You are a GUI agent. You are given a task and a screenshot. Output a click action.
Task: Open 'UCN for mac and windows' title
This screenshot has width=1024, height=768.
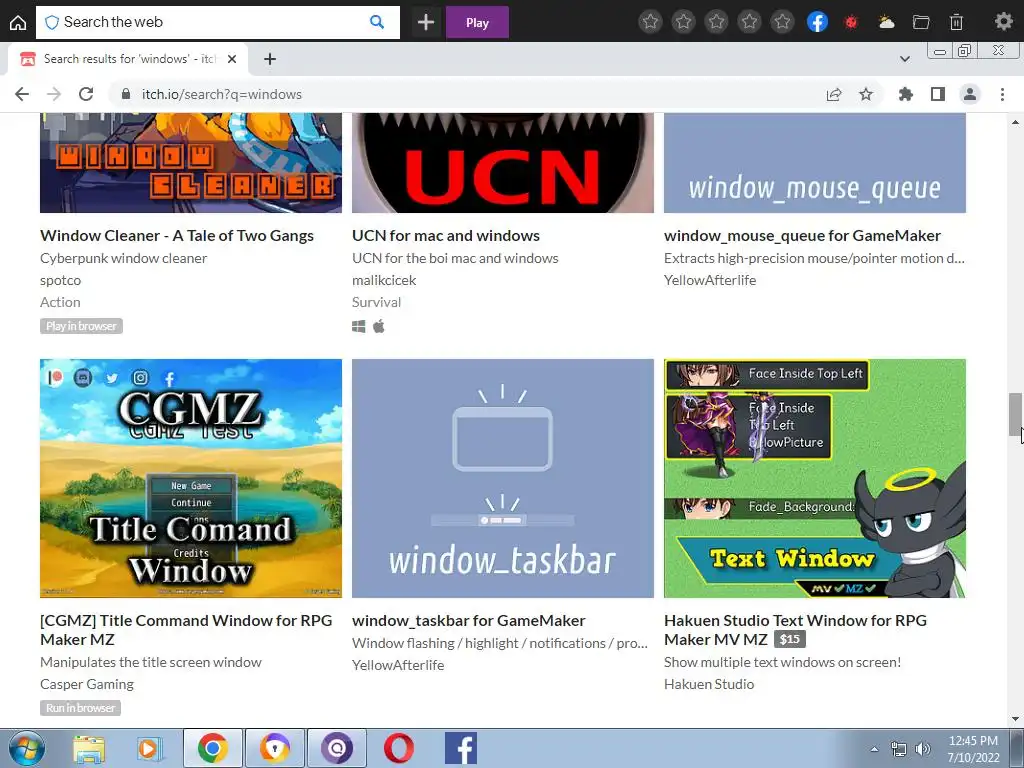coord(446,235)
